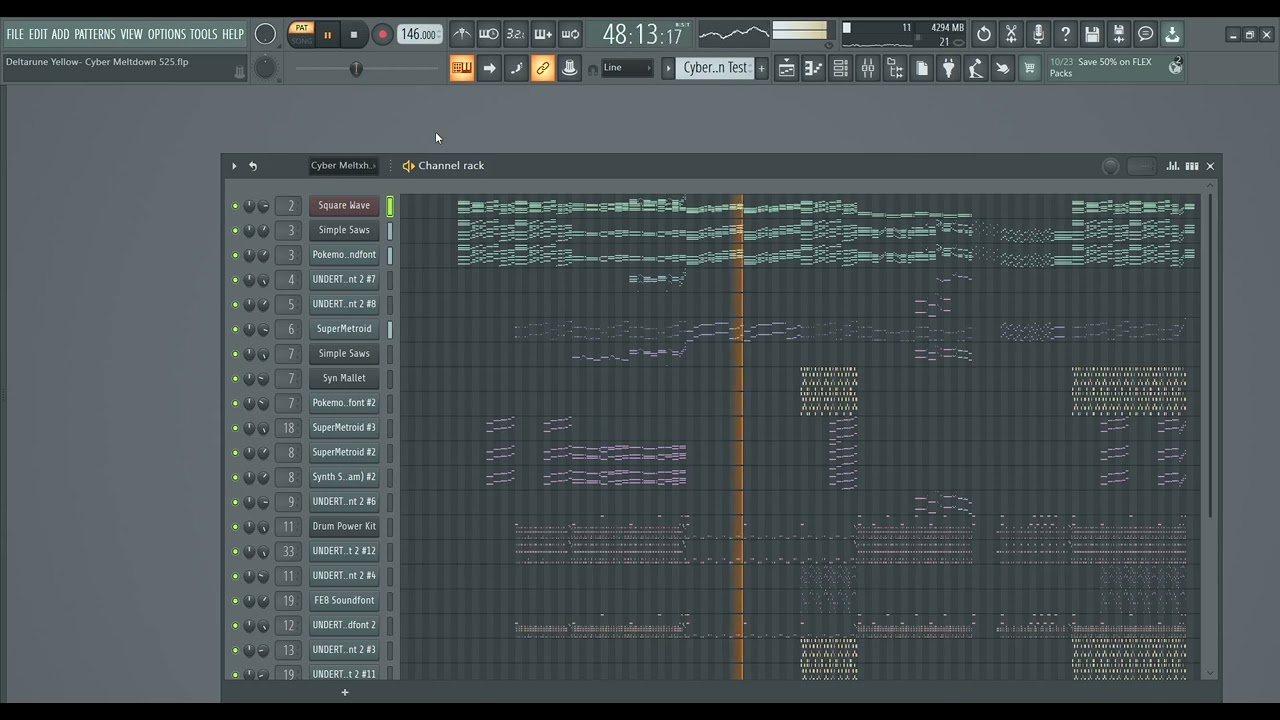Open Channel rack options arrow menu

[234, 166]
